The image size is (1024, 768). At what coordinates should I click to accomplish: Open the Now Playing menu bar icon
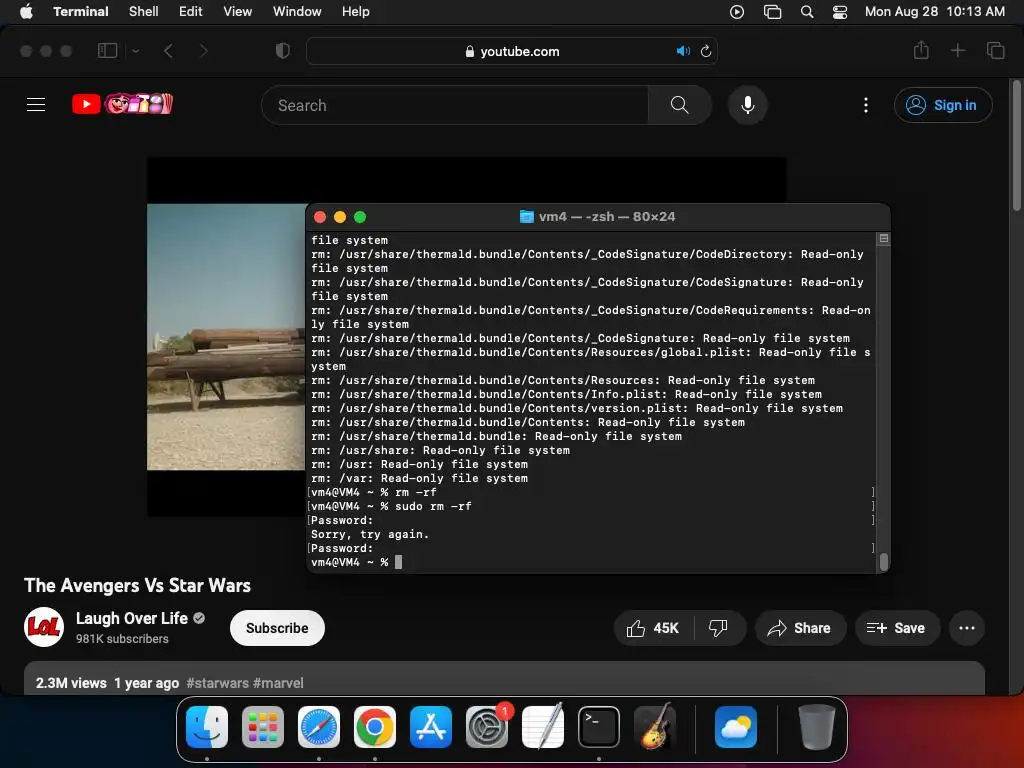click(x=737, y=12)
